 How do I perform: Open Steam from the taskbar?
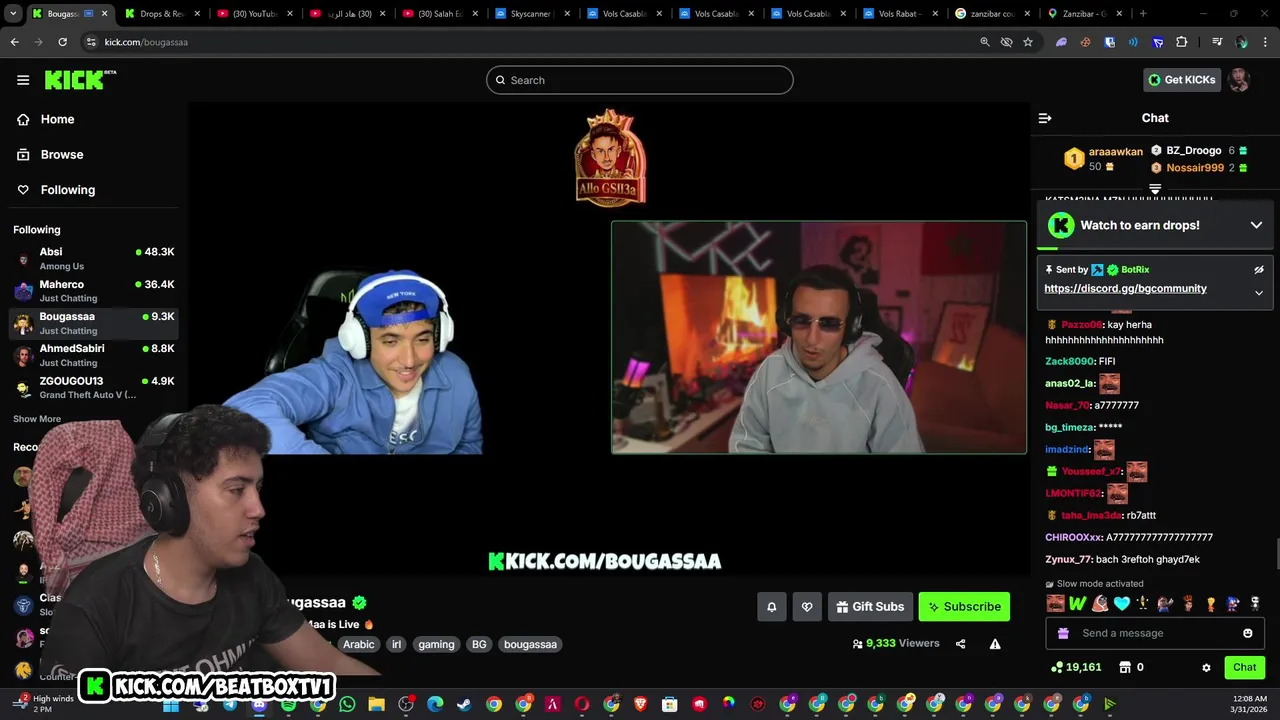(x=464, y=704)
